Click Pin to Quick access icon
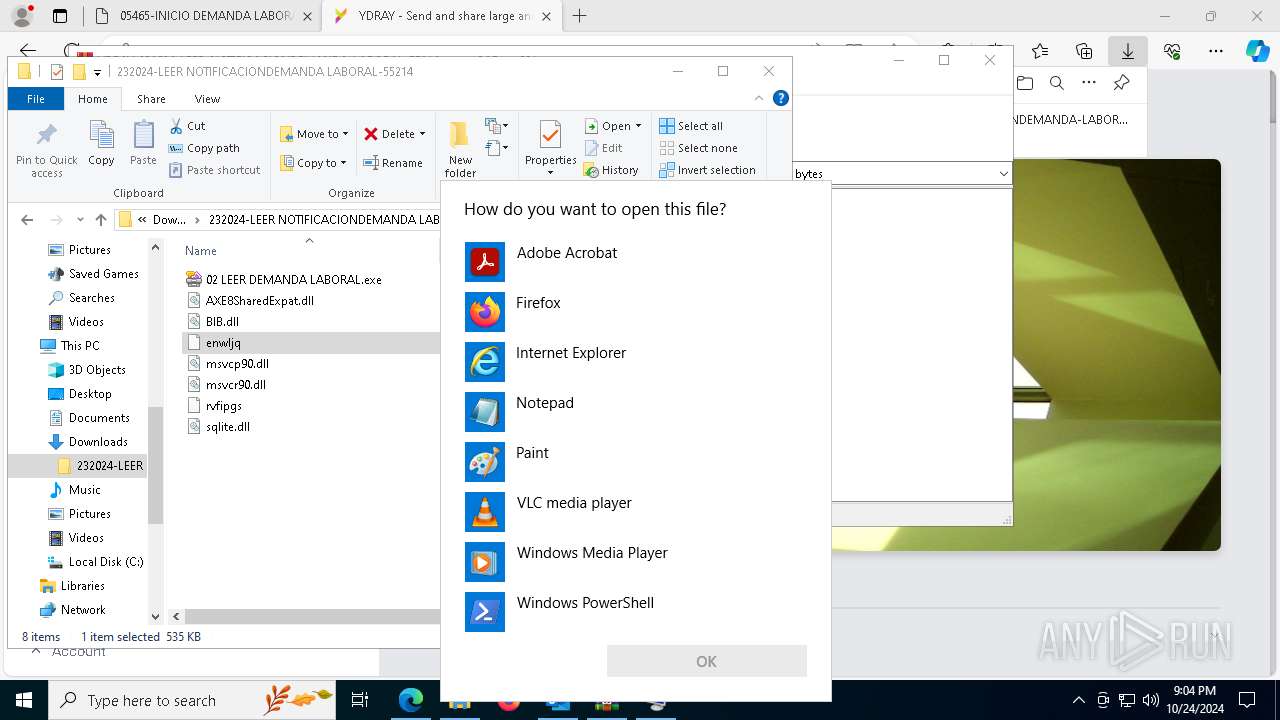This screenshot has height=720, width=1280. (x=46, y=150)
